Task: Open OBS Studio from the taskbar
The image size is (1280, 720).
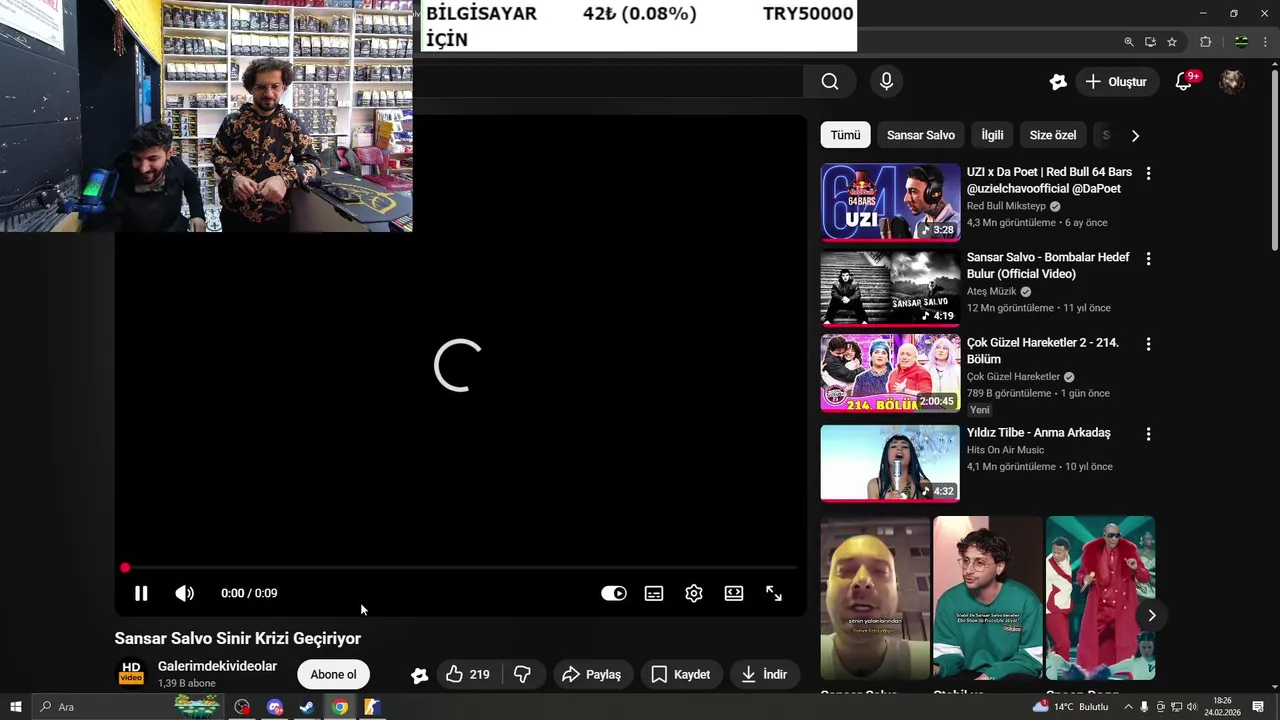Action: click(242, 707)
